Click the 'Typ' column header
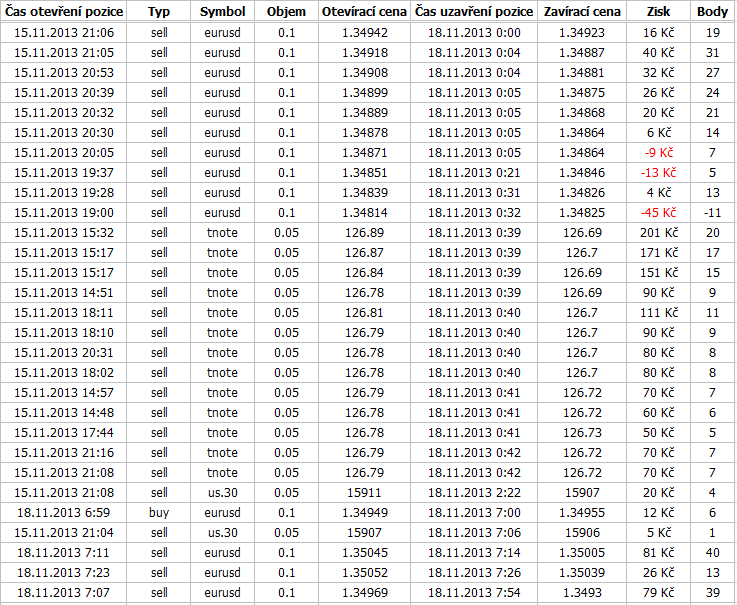Screen dimensions: 737x605 click(x=159, y=12)
